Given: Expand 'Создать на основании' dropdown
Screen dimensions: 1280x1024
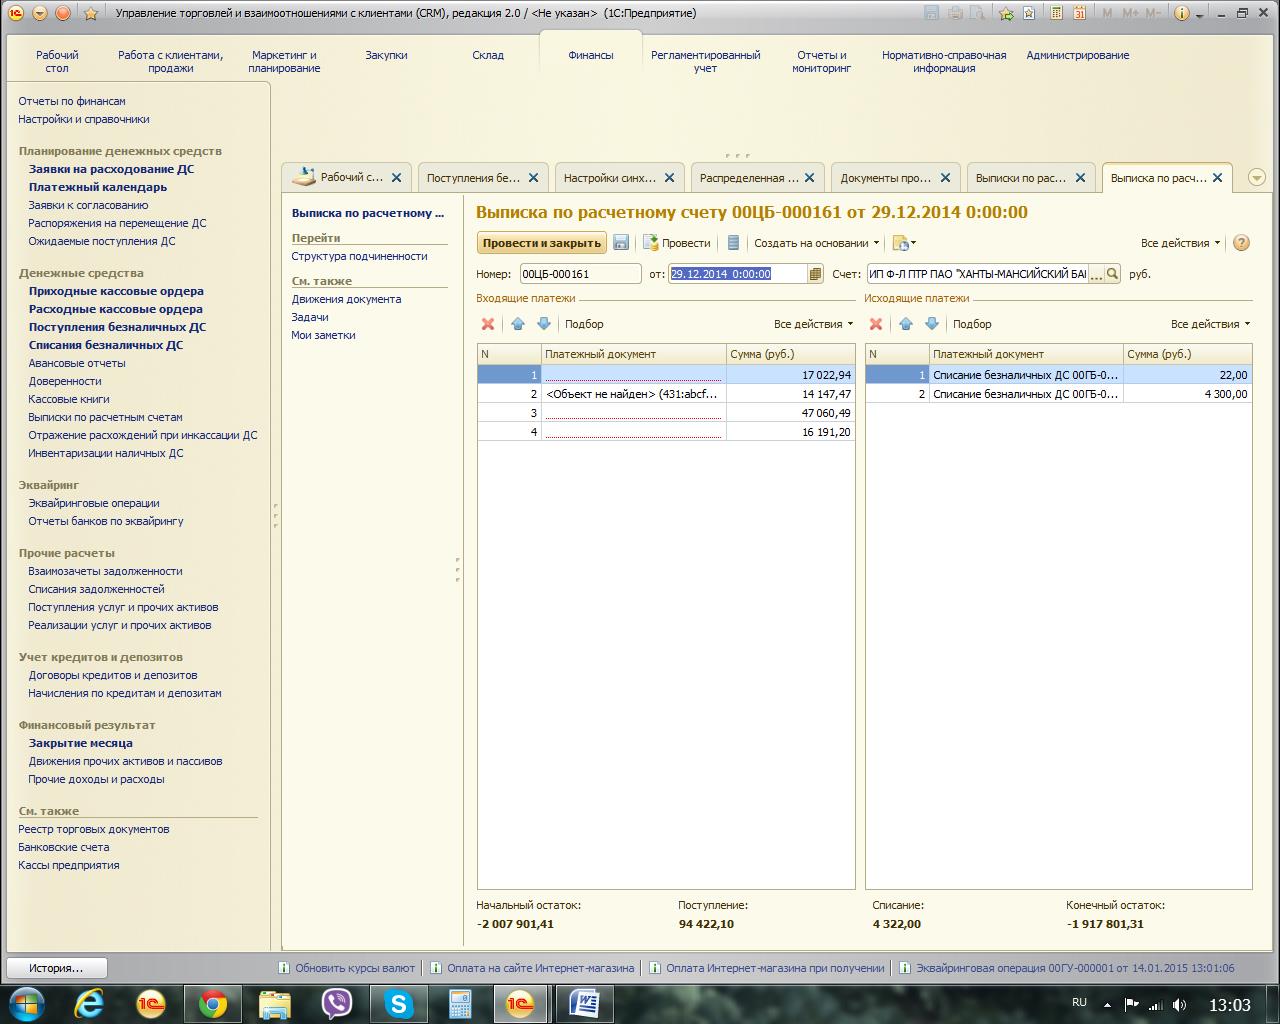Looking at the screenshot, I should click(817, 243).
